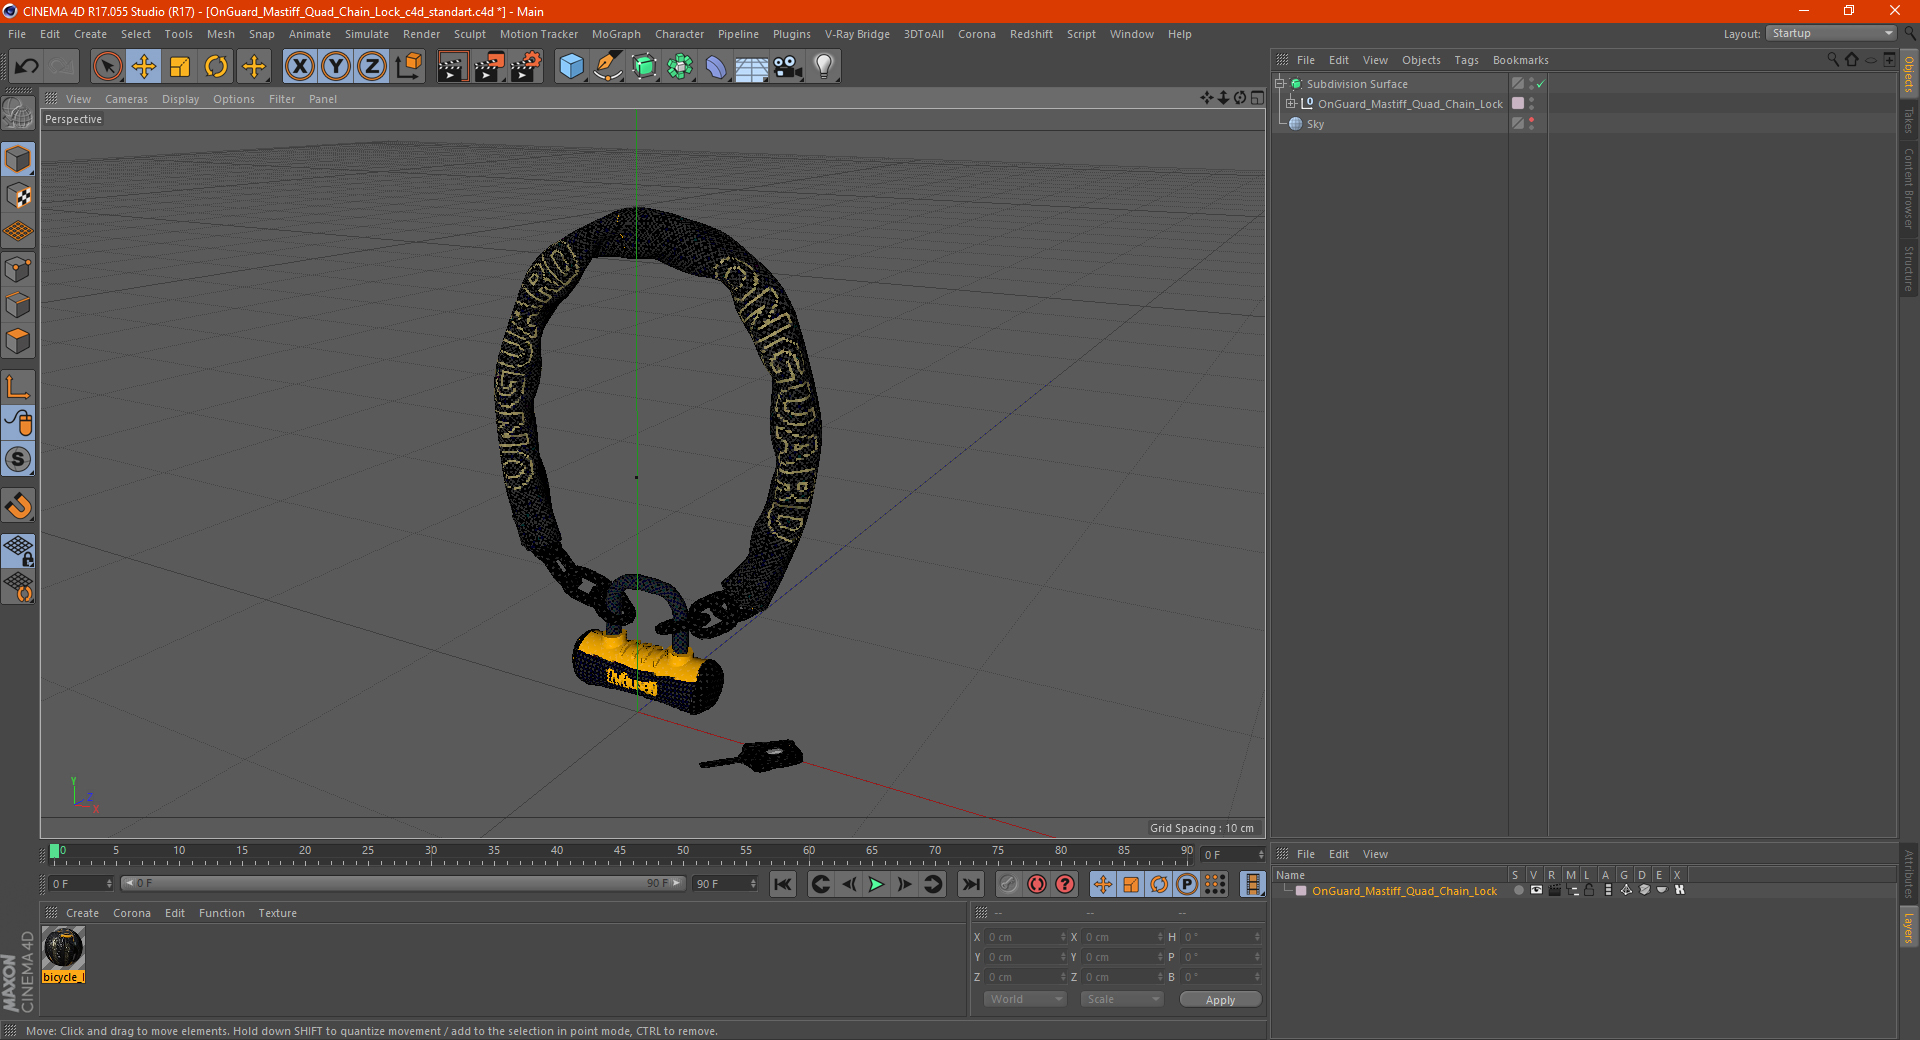This screenshot has height=1040, width=1920.
Task: Switch to Model mode in left sidebar
Action: click(18, 160)
